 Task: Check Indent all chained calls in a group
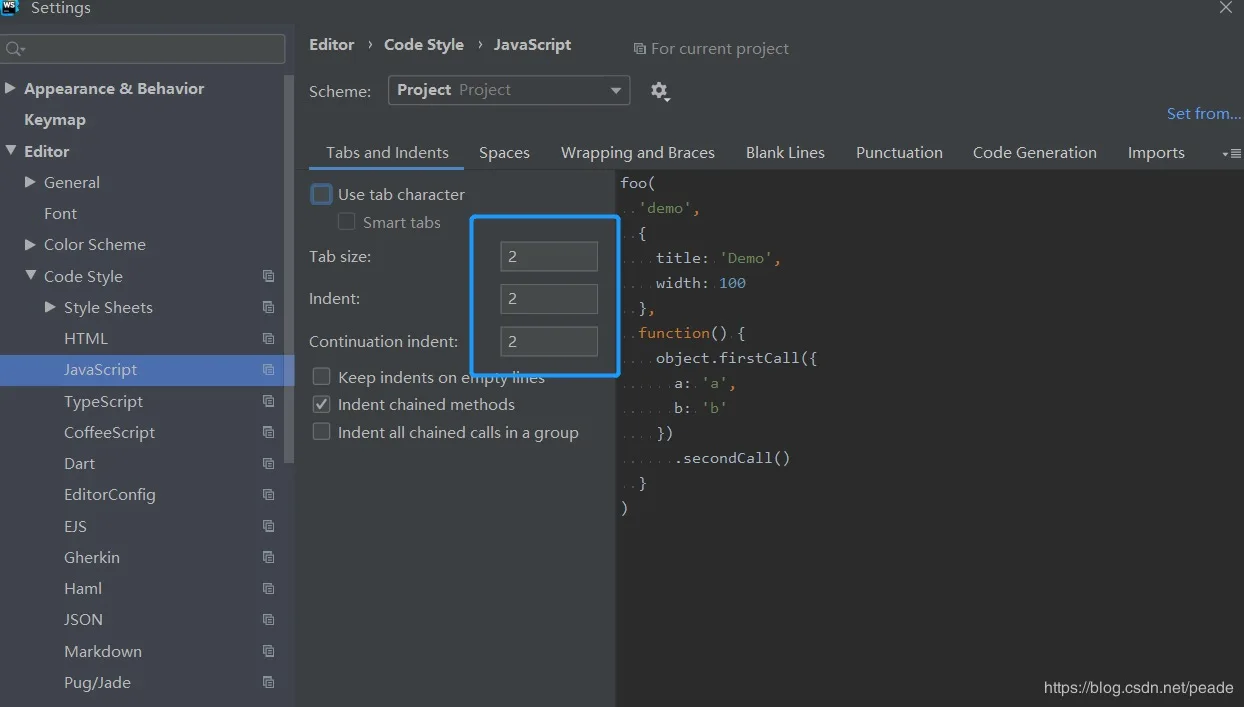pos(321,432)
